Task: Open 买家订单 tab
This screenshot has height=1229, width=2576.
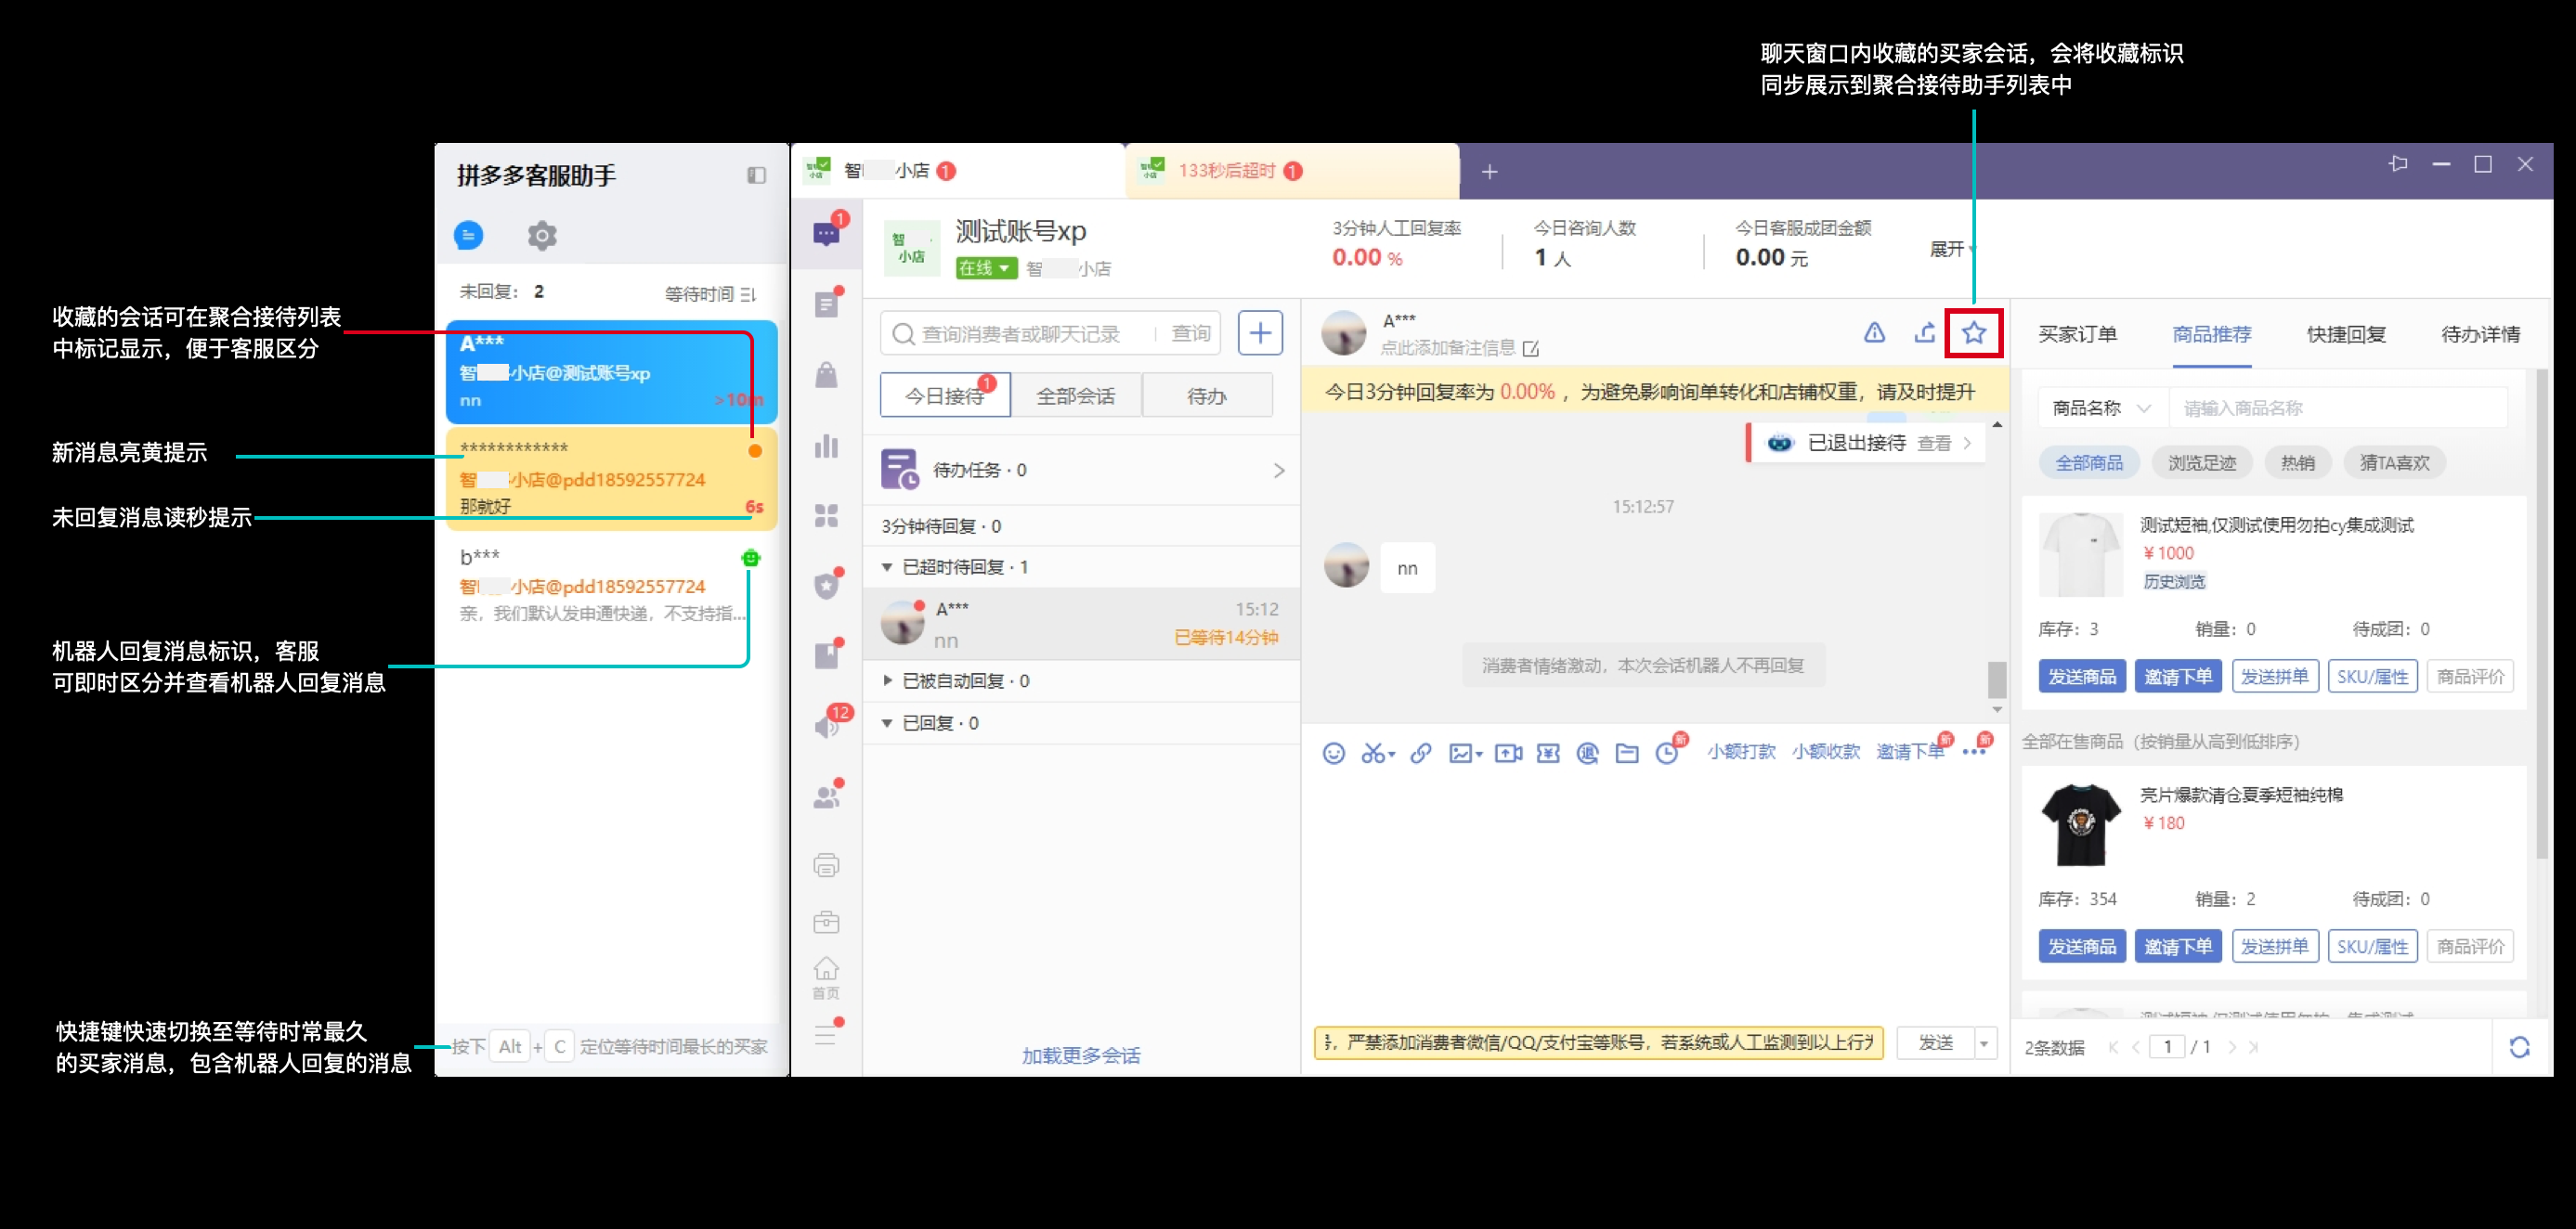Action: click(2077, 334)
